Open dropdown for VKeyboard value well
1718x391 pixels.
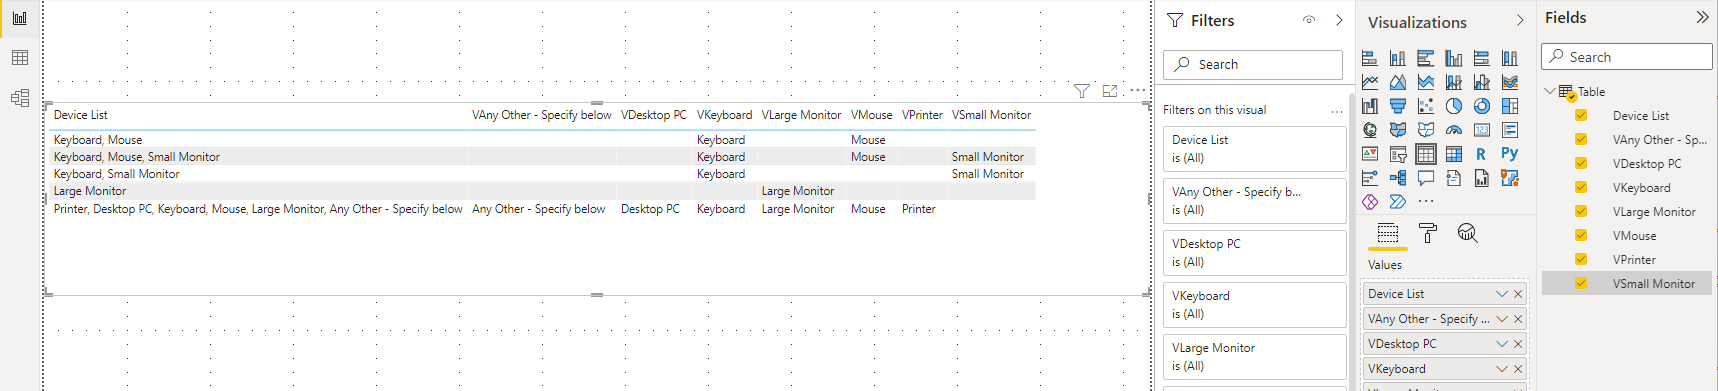coord(1502,369)
